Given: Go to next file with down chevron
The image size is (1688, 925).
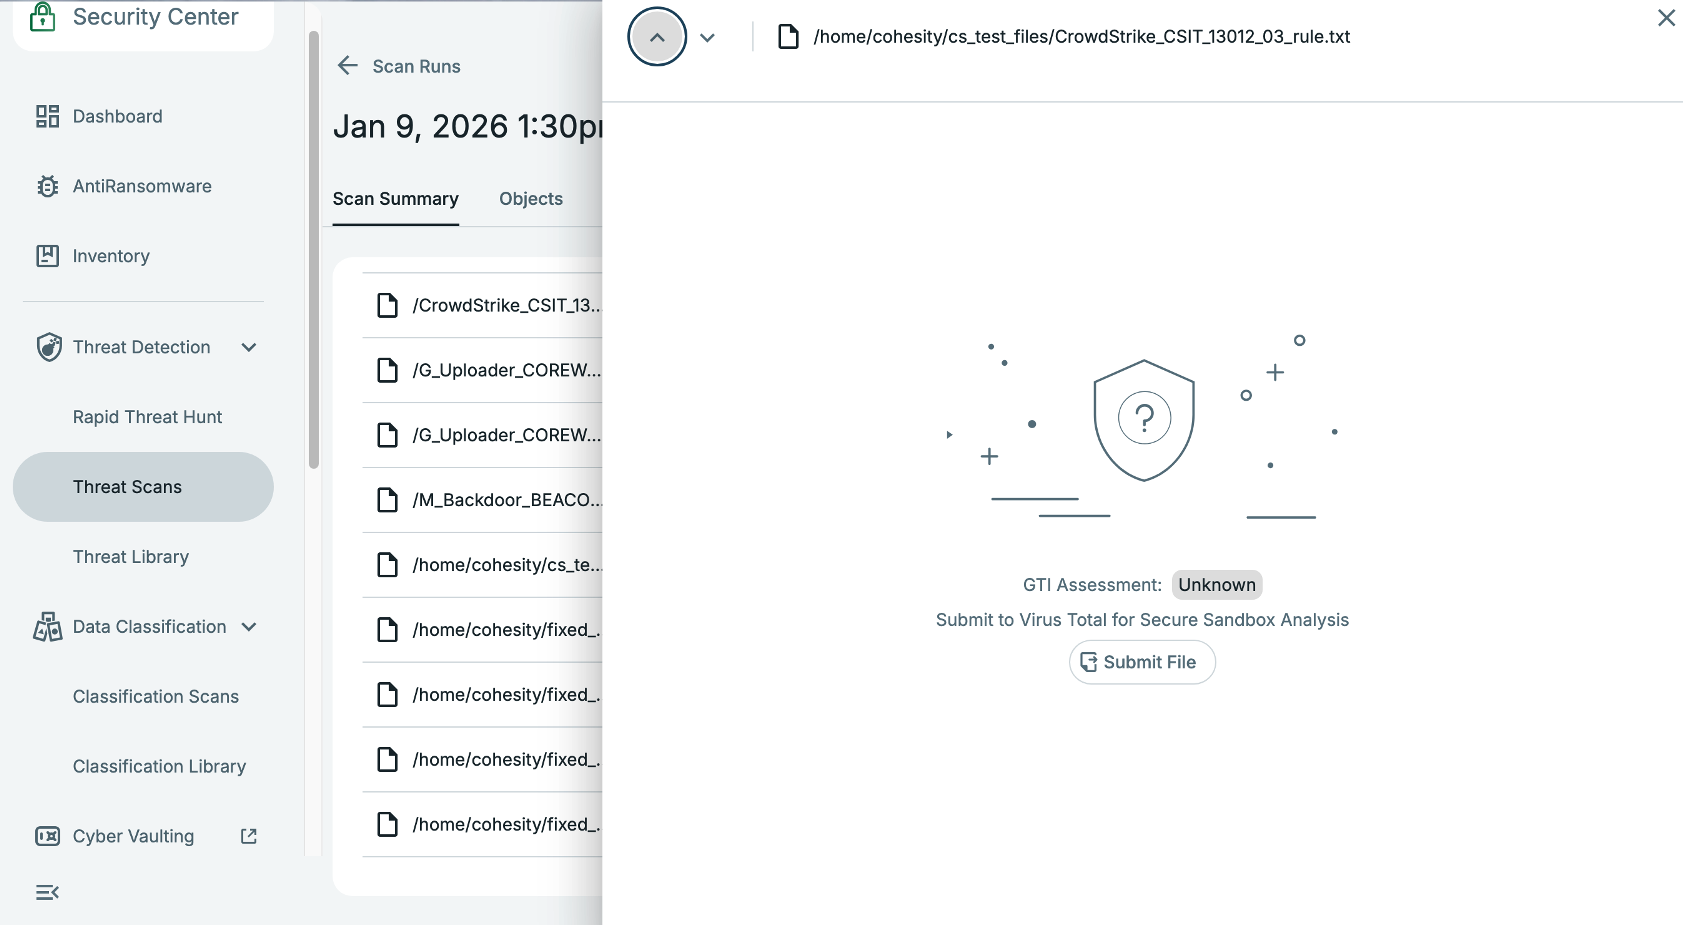Looking at the screenshot, I should coord(707,38).
